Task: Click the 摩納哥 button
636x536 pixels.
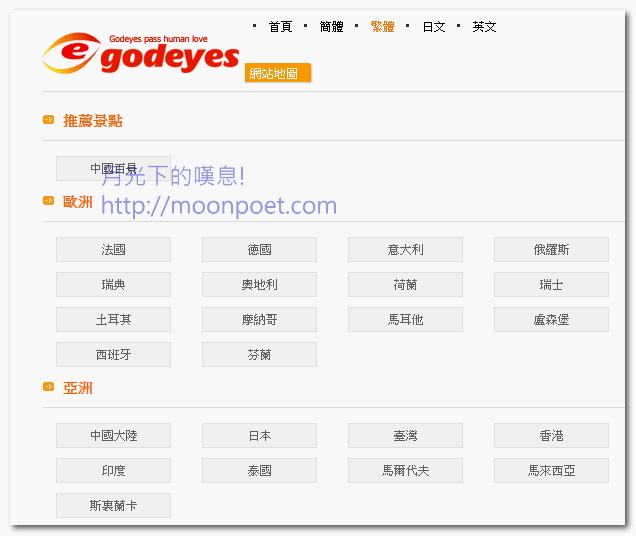Action: (259, 319)
